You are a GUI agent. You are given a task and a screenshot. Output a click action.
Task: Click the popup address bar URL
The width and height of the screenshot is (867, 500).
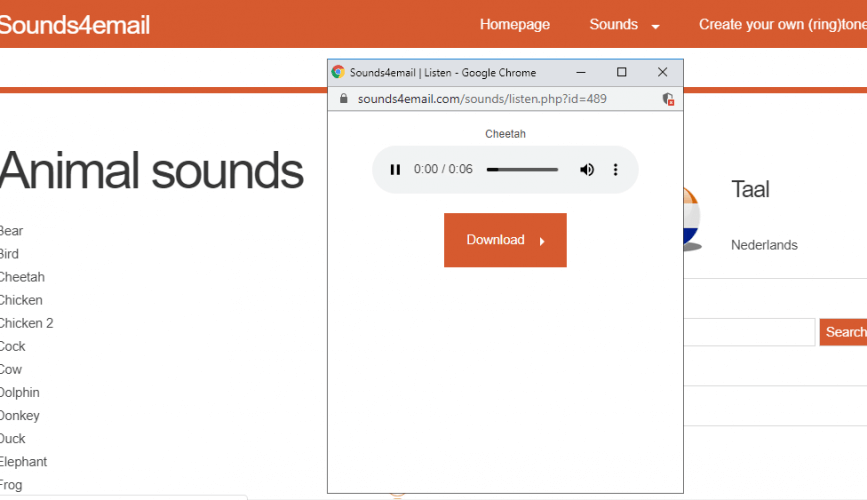482,99
